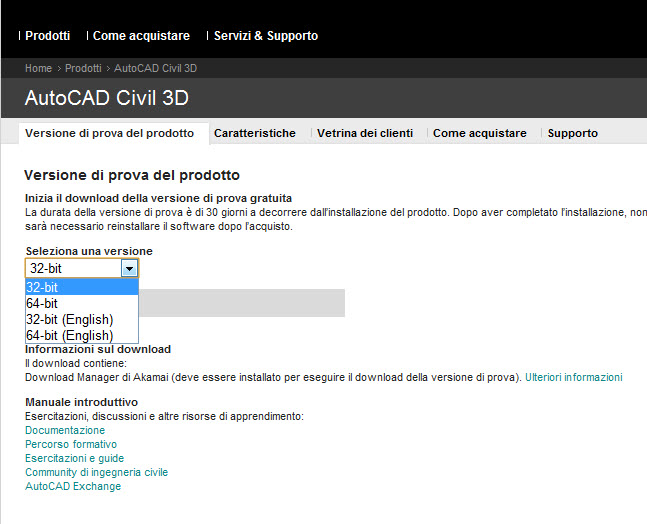The height and width of the screenshot is (524, 647).
Task: Switch to the Caratteristiche tab
Action: (255, 133)
